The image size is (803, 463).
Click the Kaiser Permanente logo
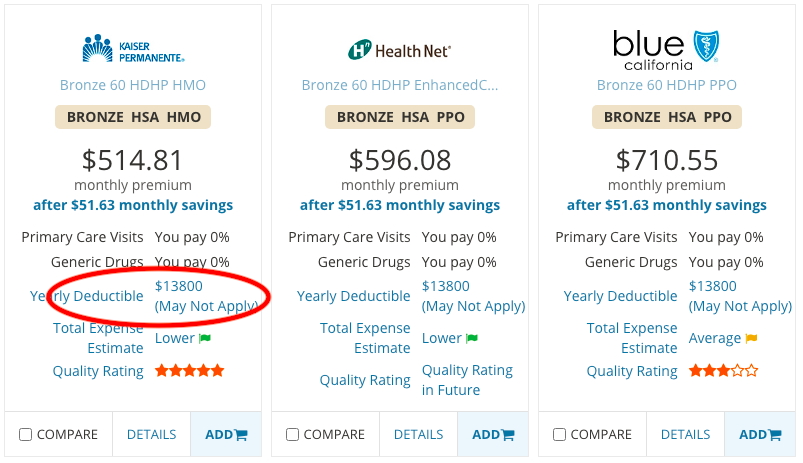click(x=133, y=48)
